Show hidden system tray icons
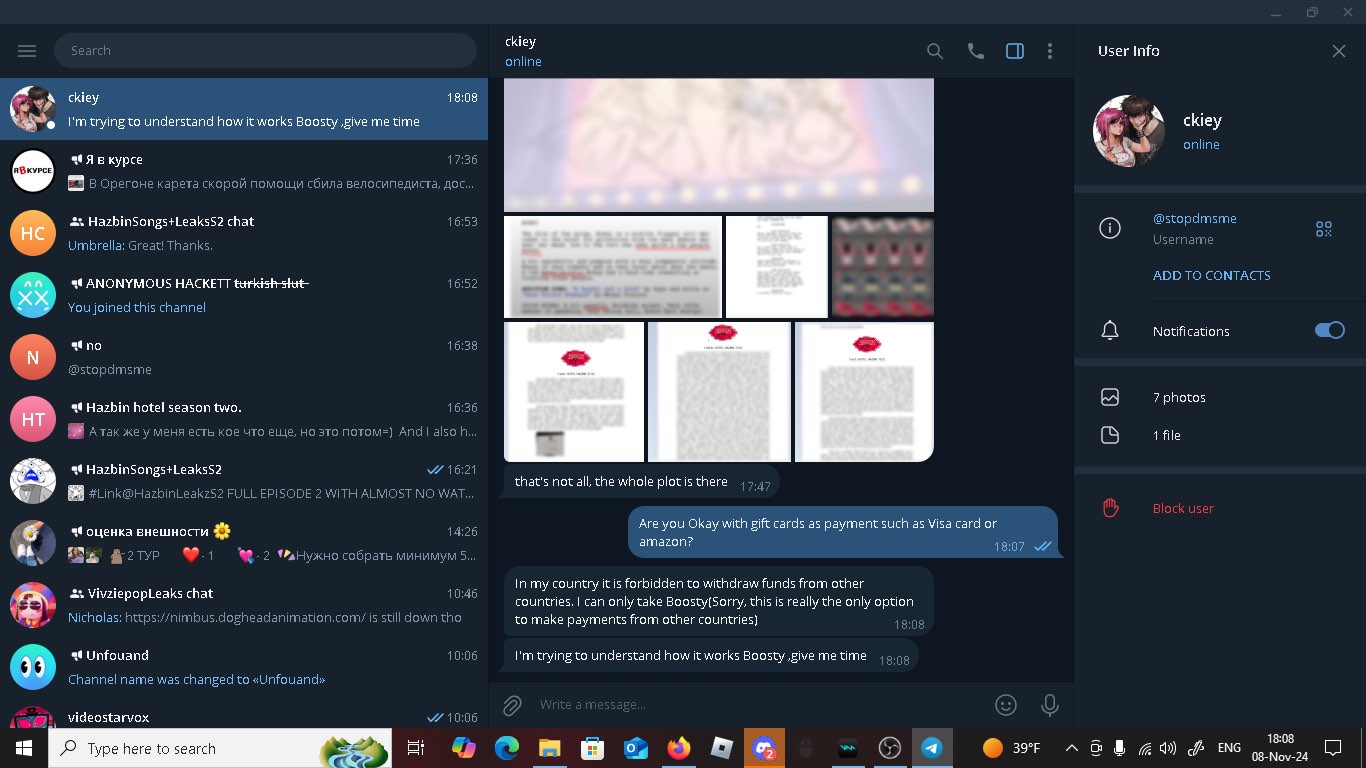Viewport: 1366px width, 768px height. [1071, 748]
